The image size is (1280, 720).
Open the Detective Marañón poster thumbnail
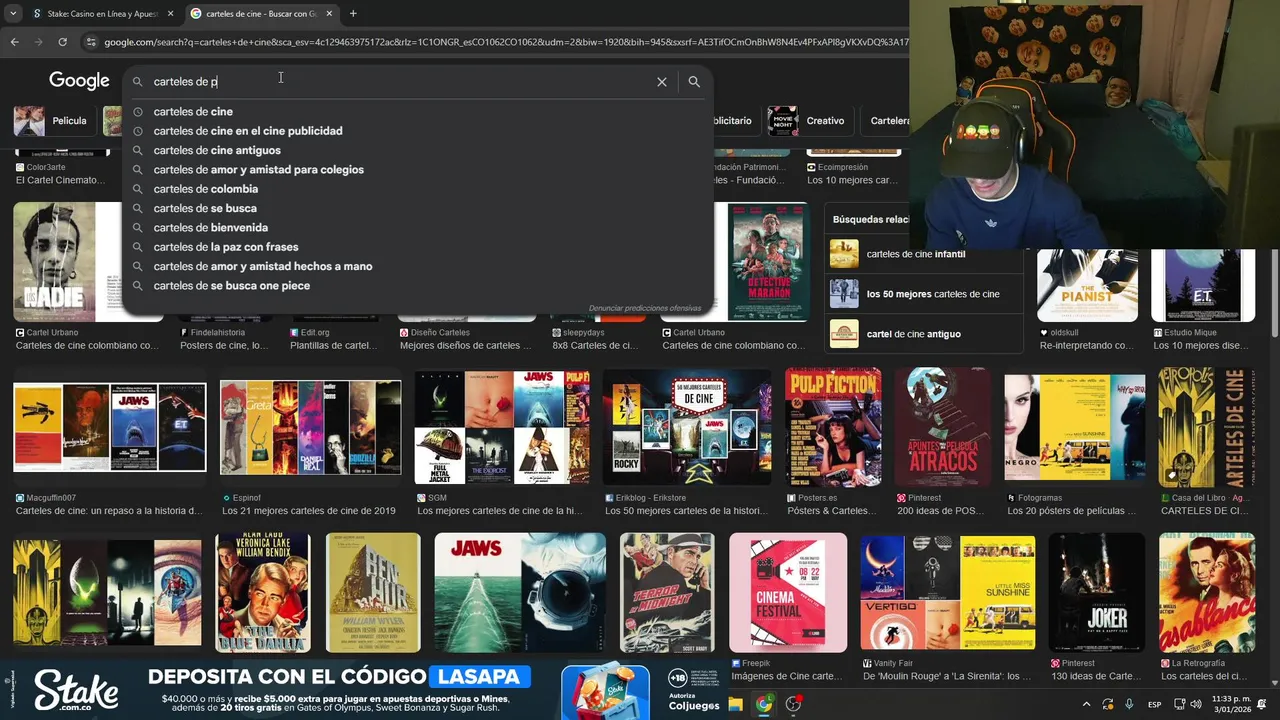767,262
